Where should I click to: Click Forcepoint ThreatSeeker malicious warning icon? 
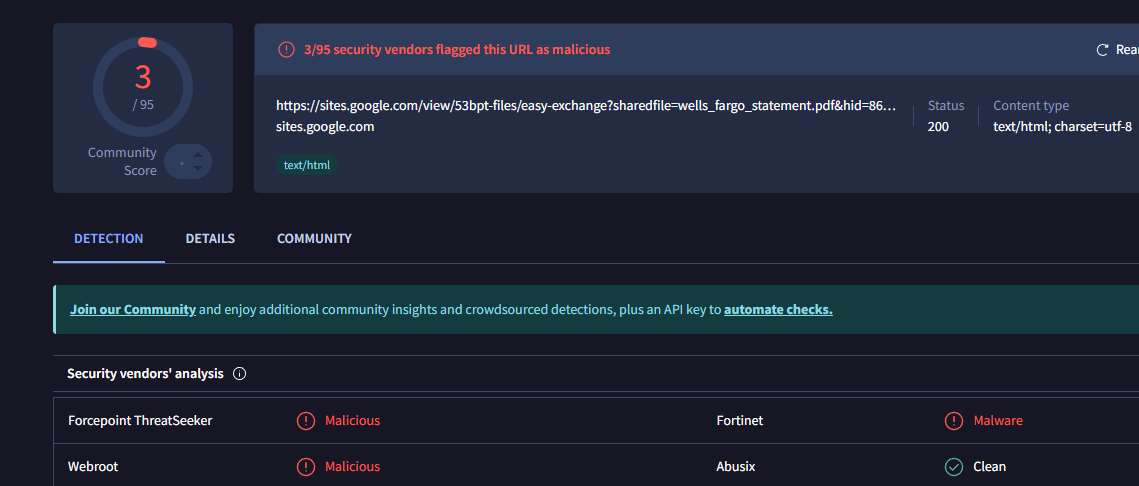pyautogui.click(x=306, y=421)
